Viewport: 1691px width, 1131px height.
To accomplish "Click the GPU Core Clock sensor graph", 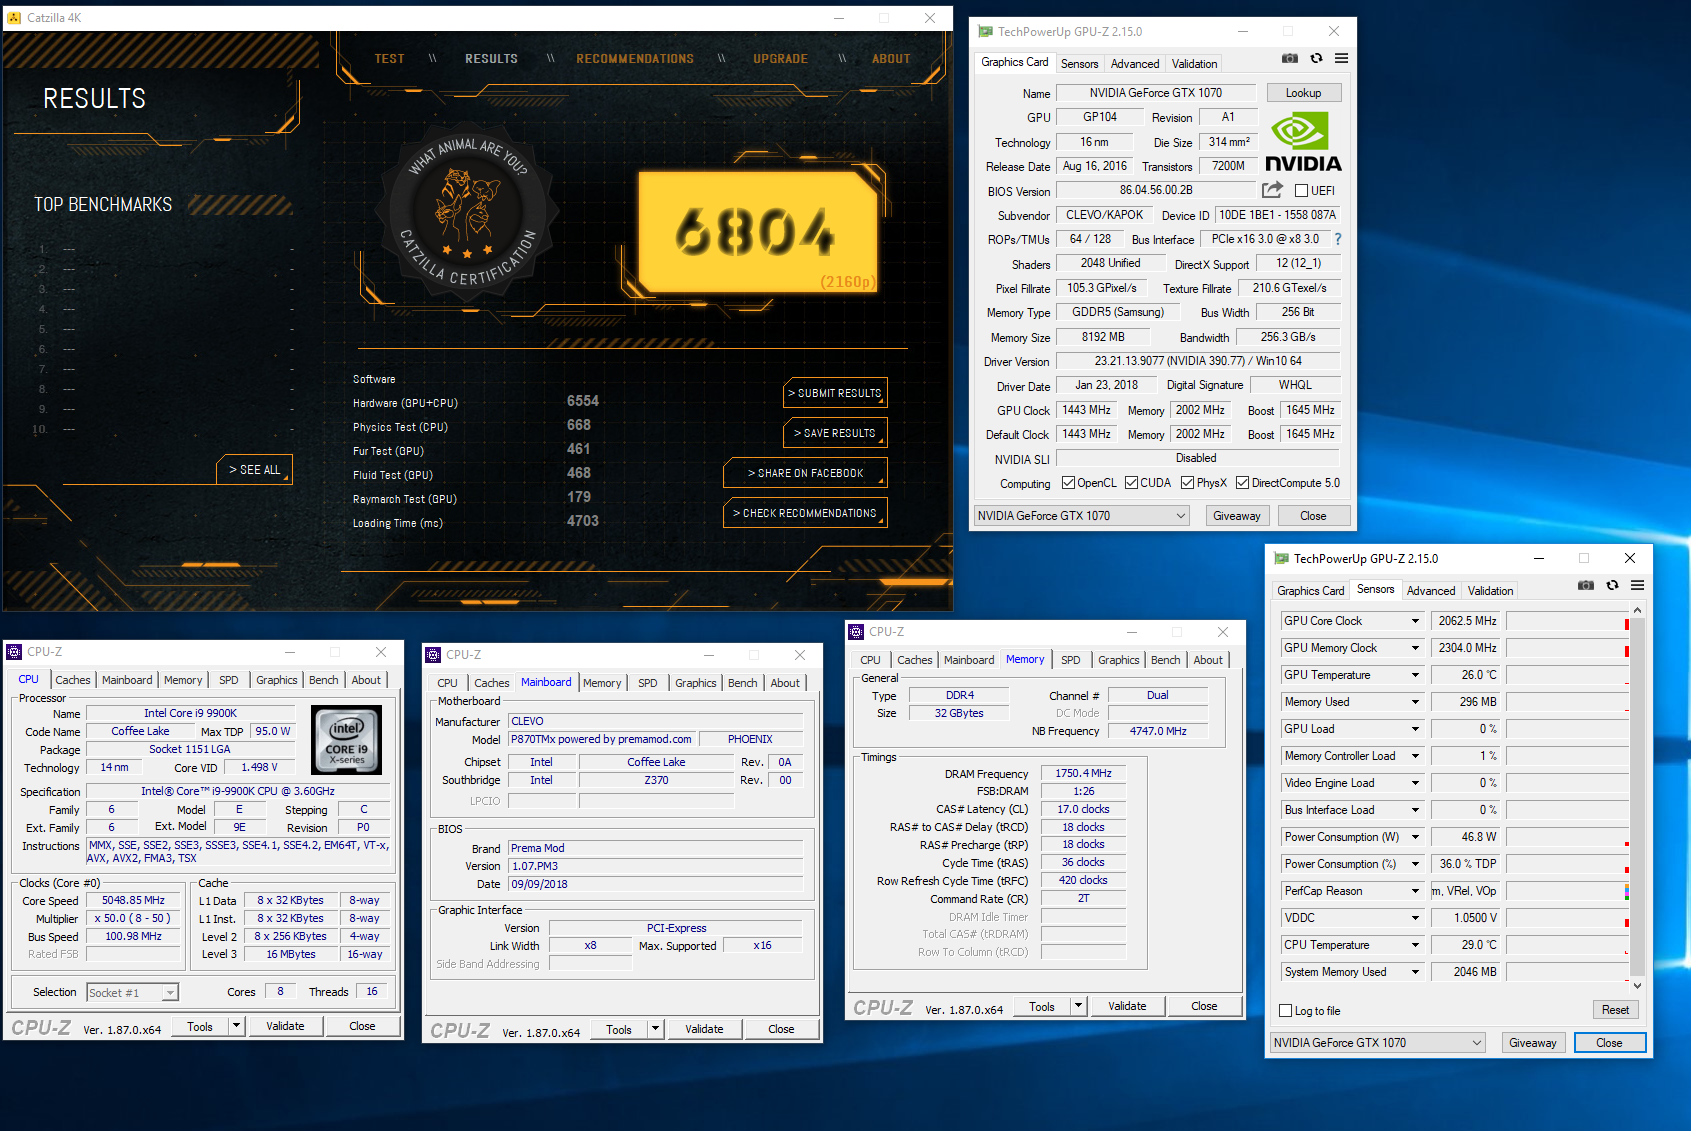I will [1567, 621].
